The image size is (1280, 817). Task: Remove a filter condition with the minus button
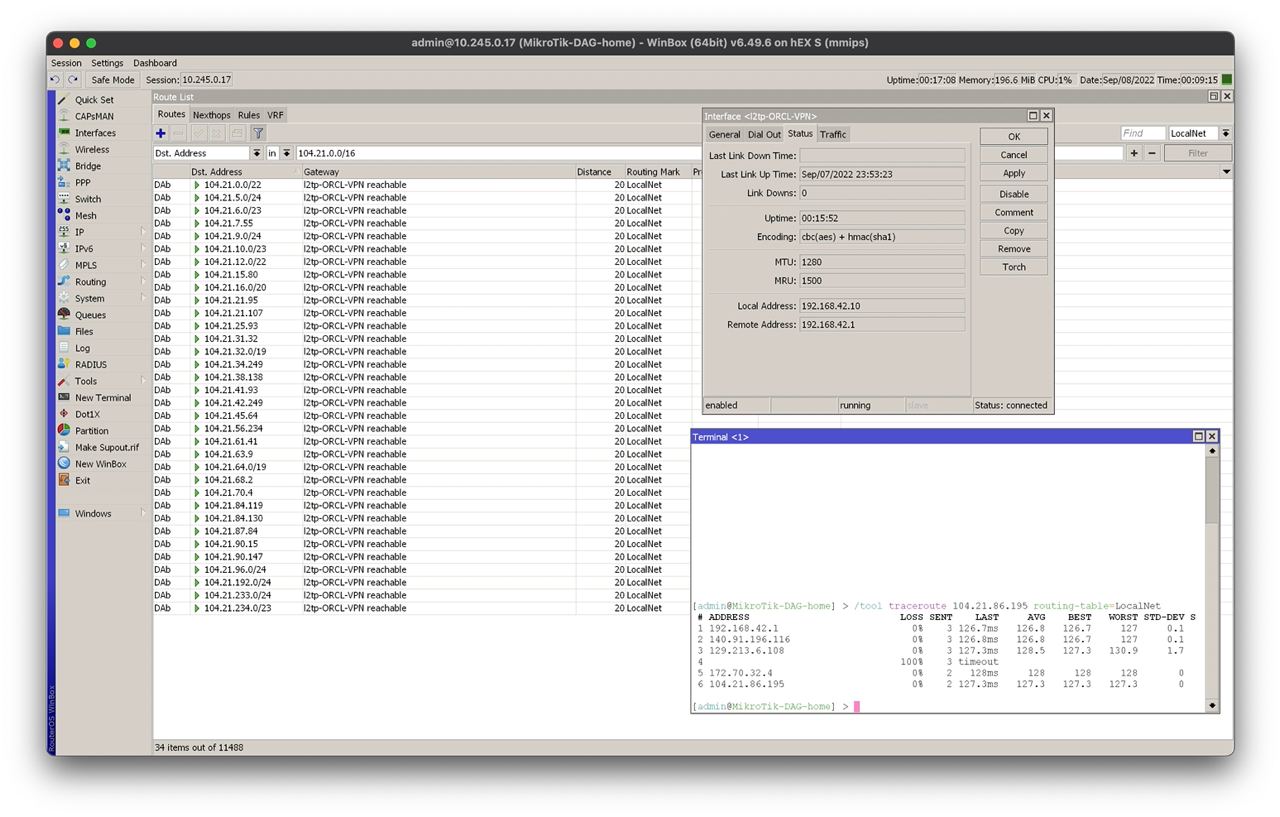1152,153
